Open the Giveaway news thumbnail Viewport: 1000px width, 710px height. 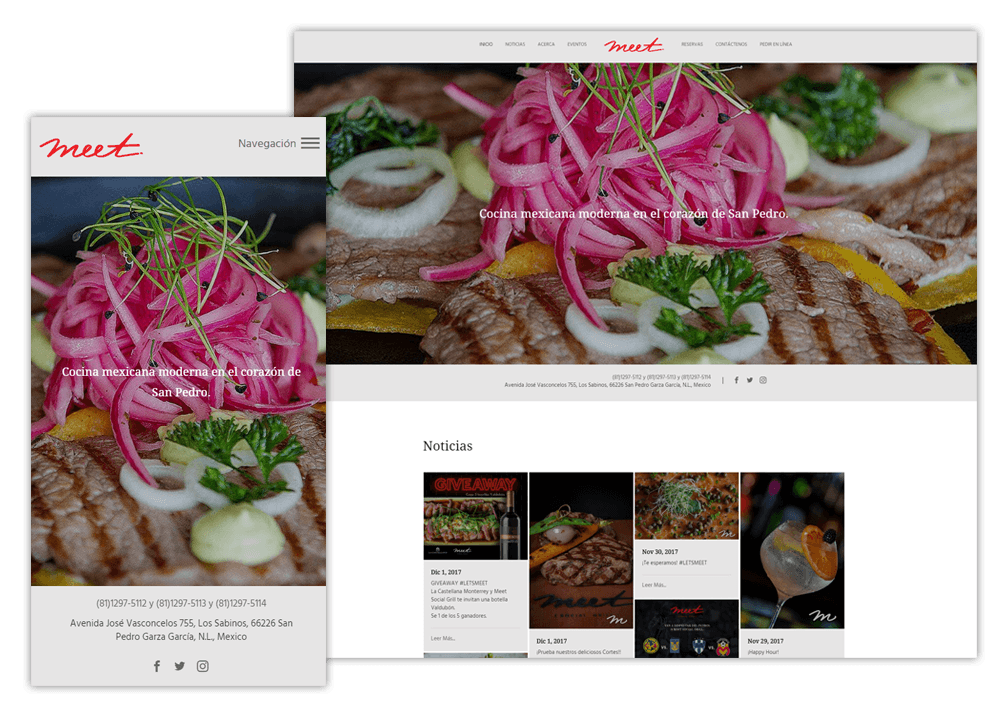click(x=475, y=516)
